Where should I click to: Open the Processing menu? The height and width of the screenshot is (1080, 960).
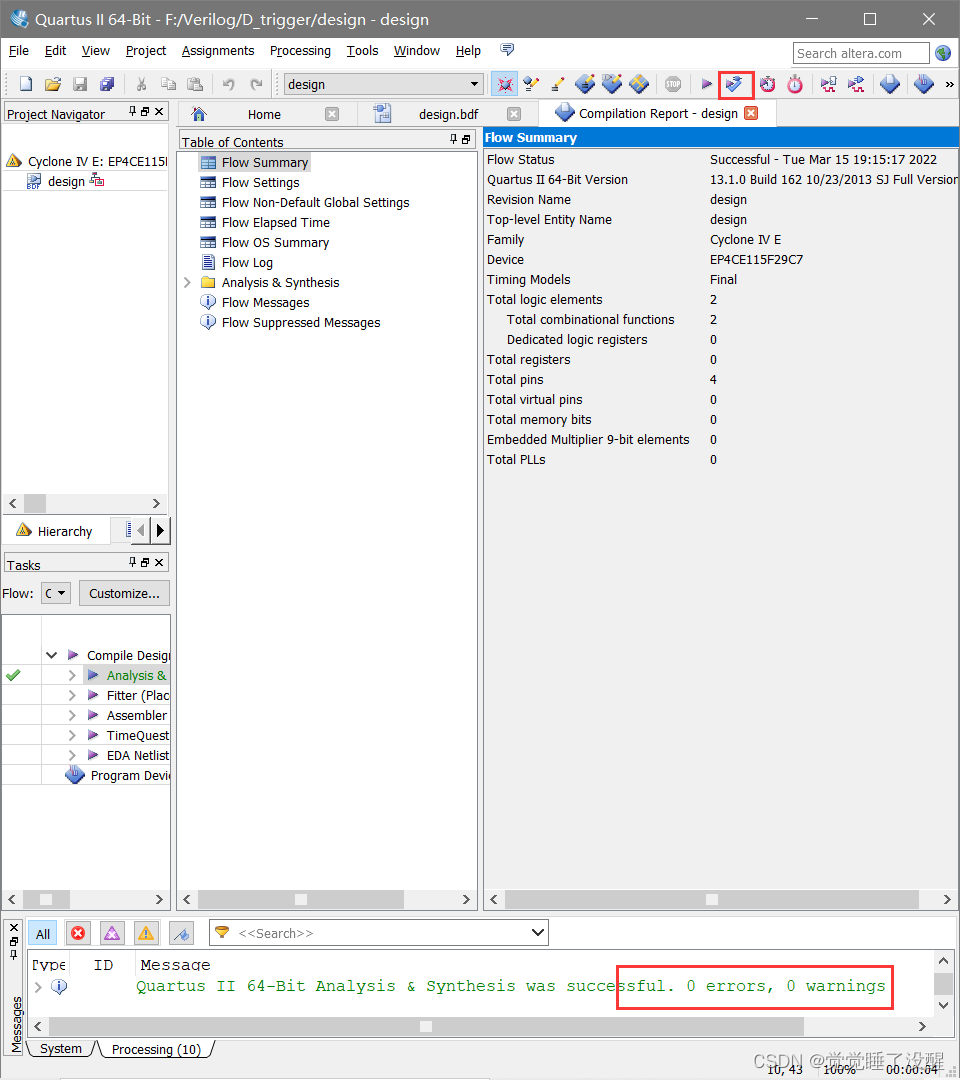(300, 50)
